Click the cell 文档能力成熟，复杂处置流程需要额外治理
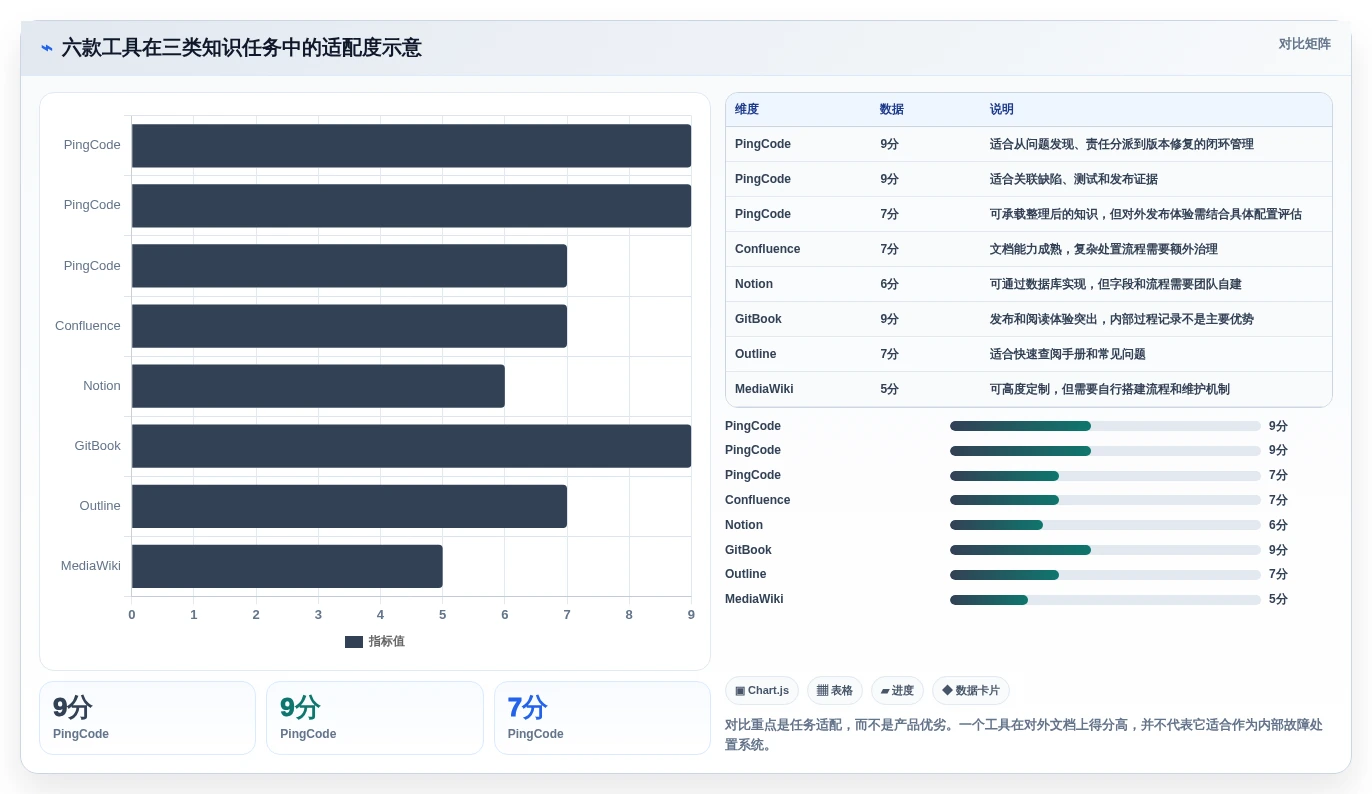 [x=1104, y=249]
